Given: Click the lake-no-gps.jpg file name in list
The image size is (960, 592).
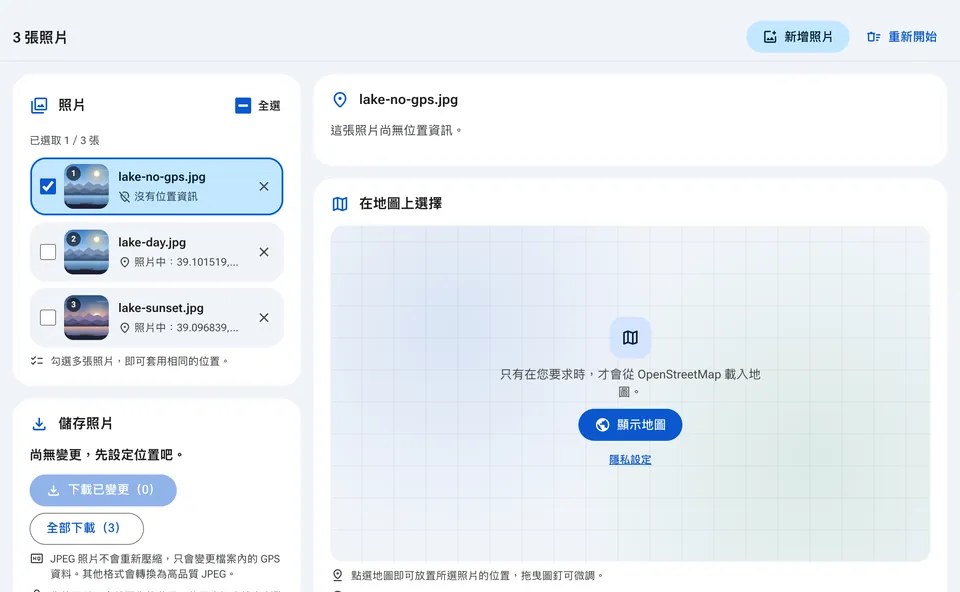Looking at the screenshot, I should pyautogui.click(x=162, y=177).
